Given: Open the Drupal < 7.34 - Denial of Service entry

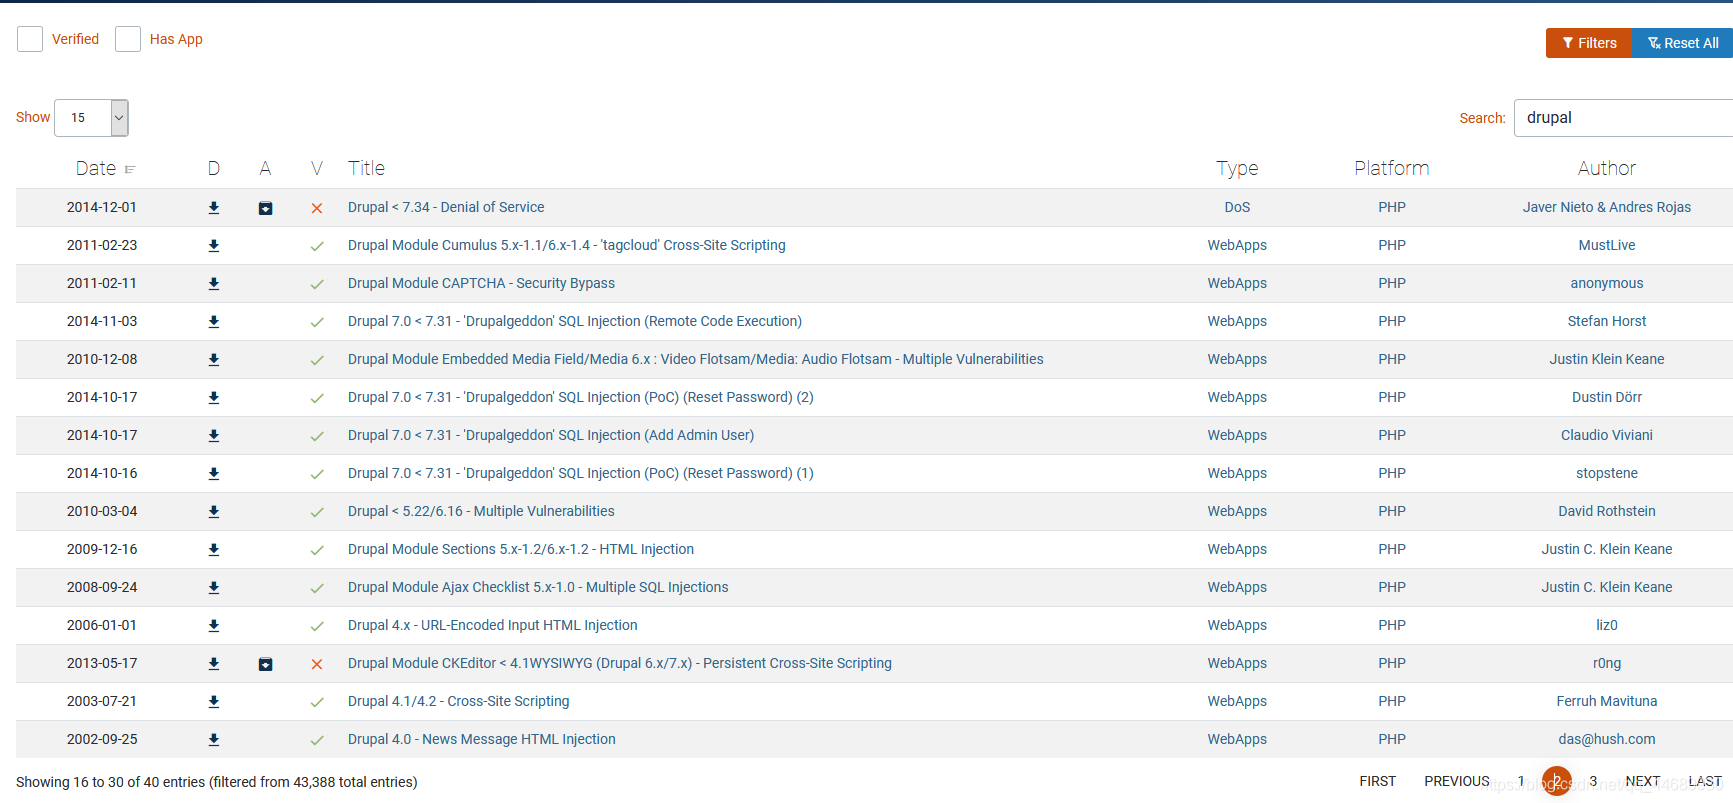Looking at the screenshot, I should click(x=446, y=207).
